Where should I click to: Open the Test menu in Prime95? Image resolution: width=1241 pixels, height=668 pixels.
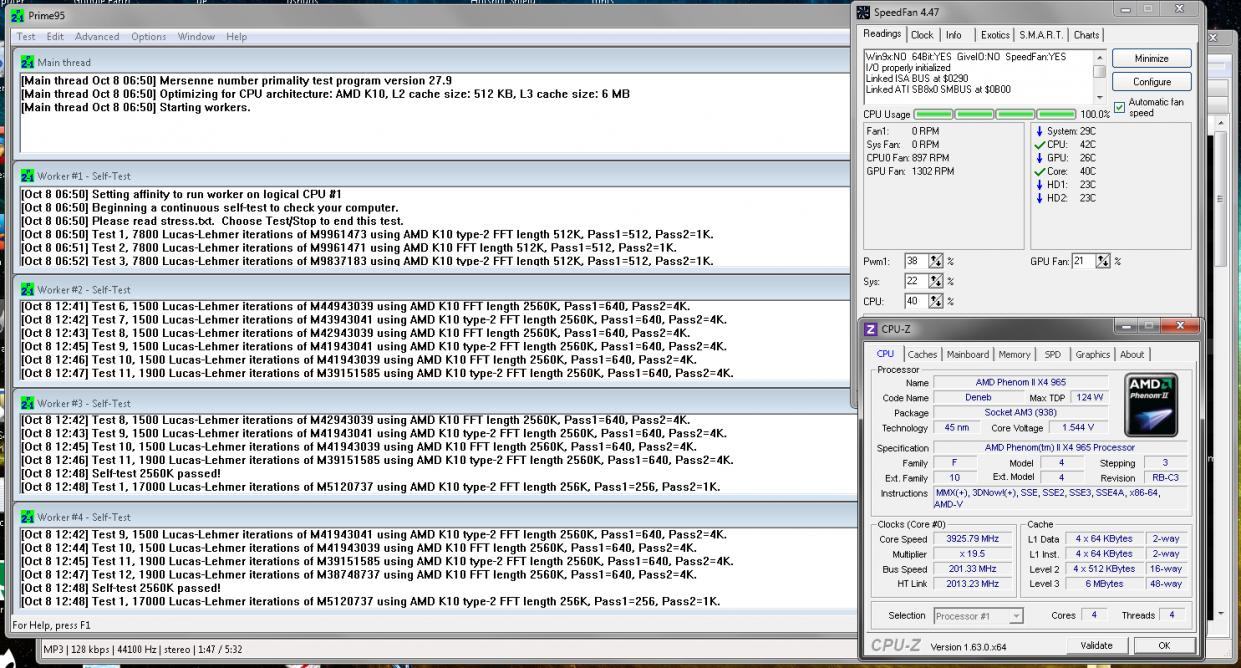click(25, 37)
